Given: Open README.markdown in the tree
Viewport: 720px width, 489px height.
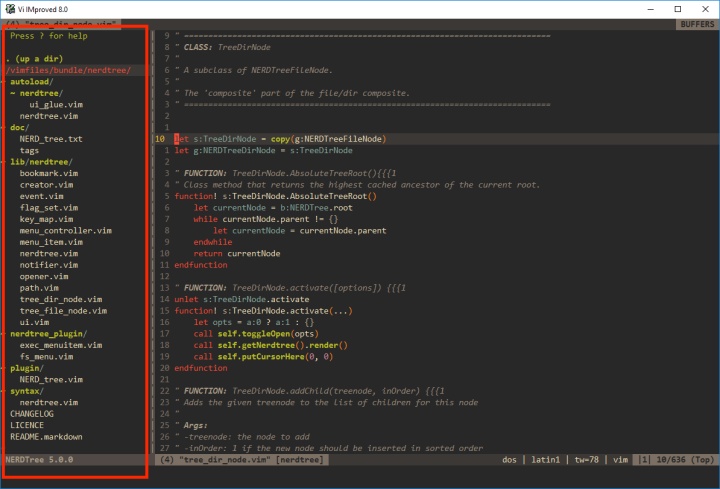Looking at the screenshot, I should click(46, 437).
